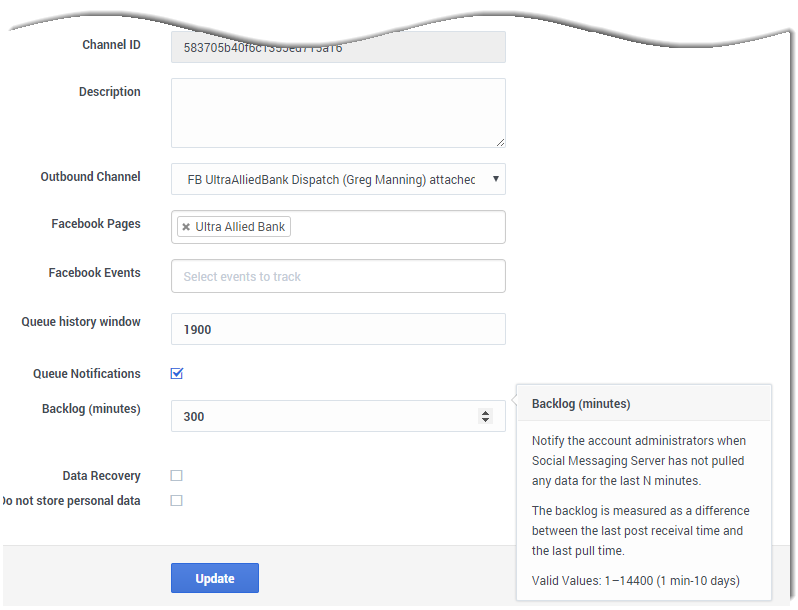This screenshot has height=610, width=798.
Task: Focus the Description text area
Action: [338, 113]
